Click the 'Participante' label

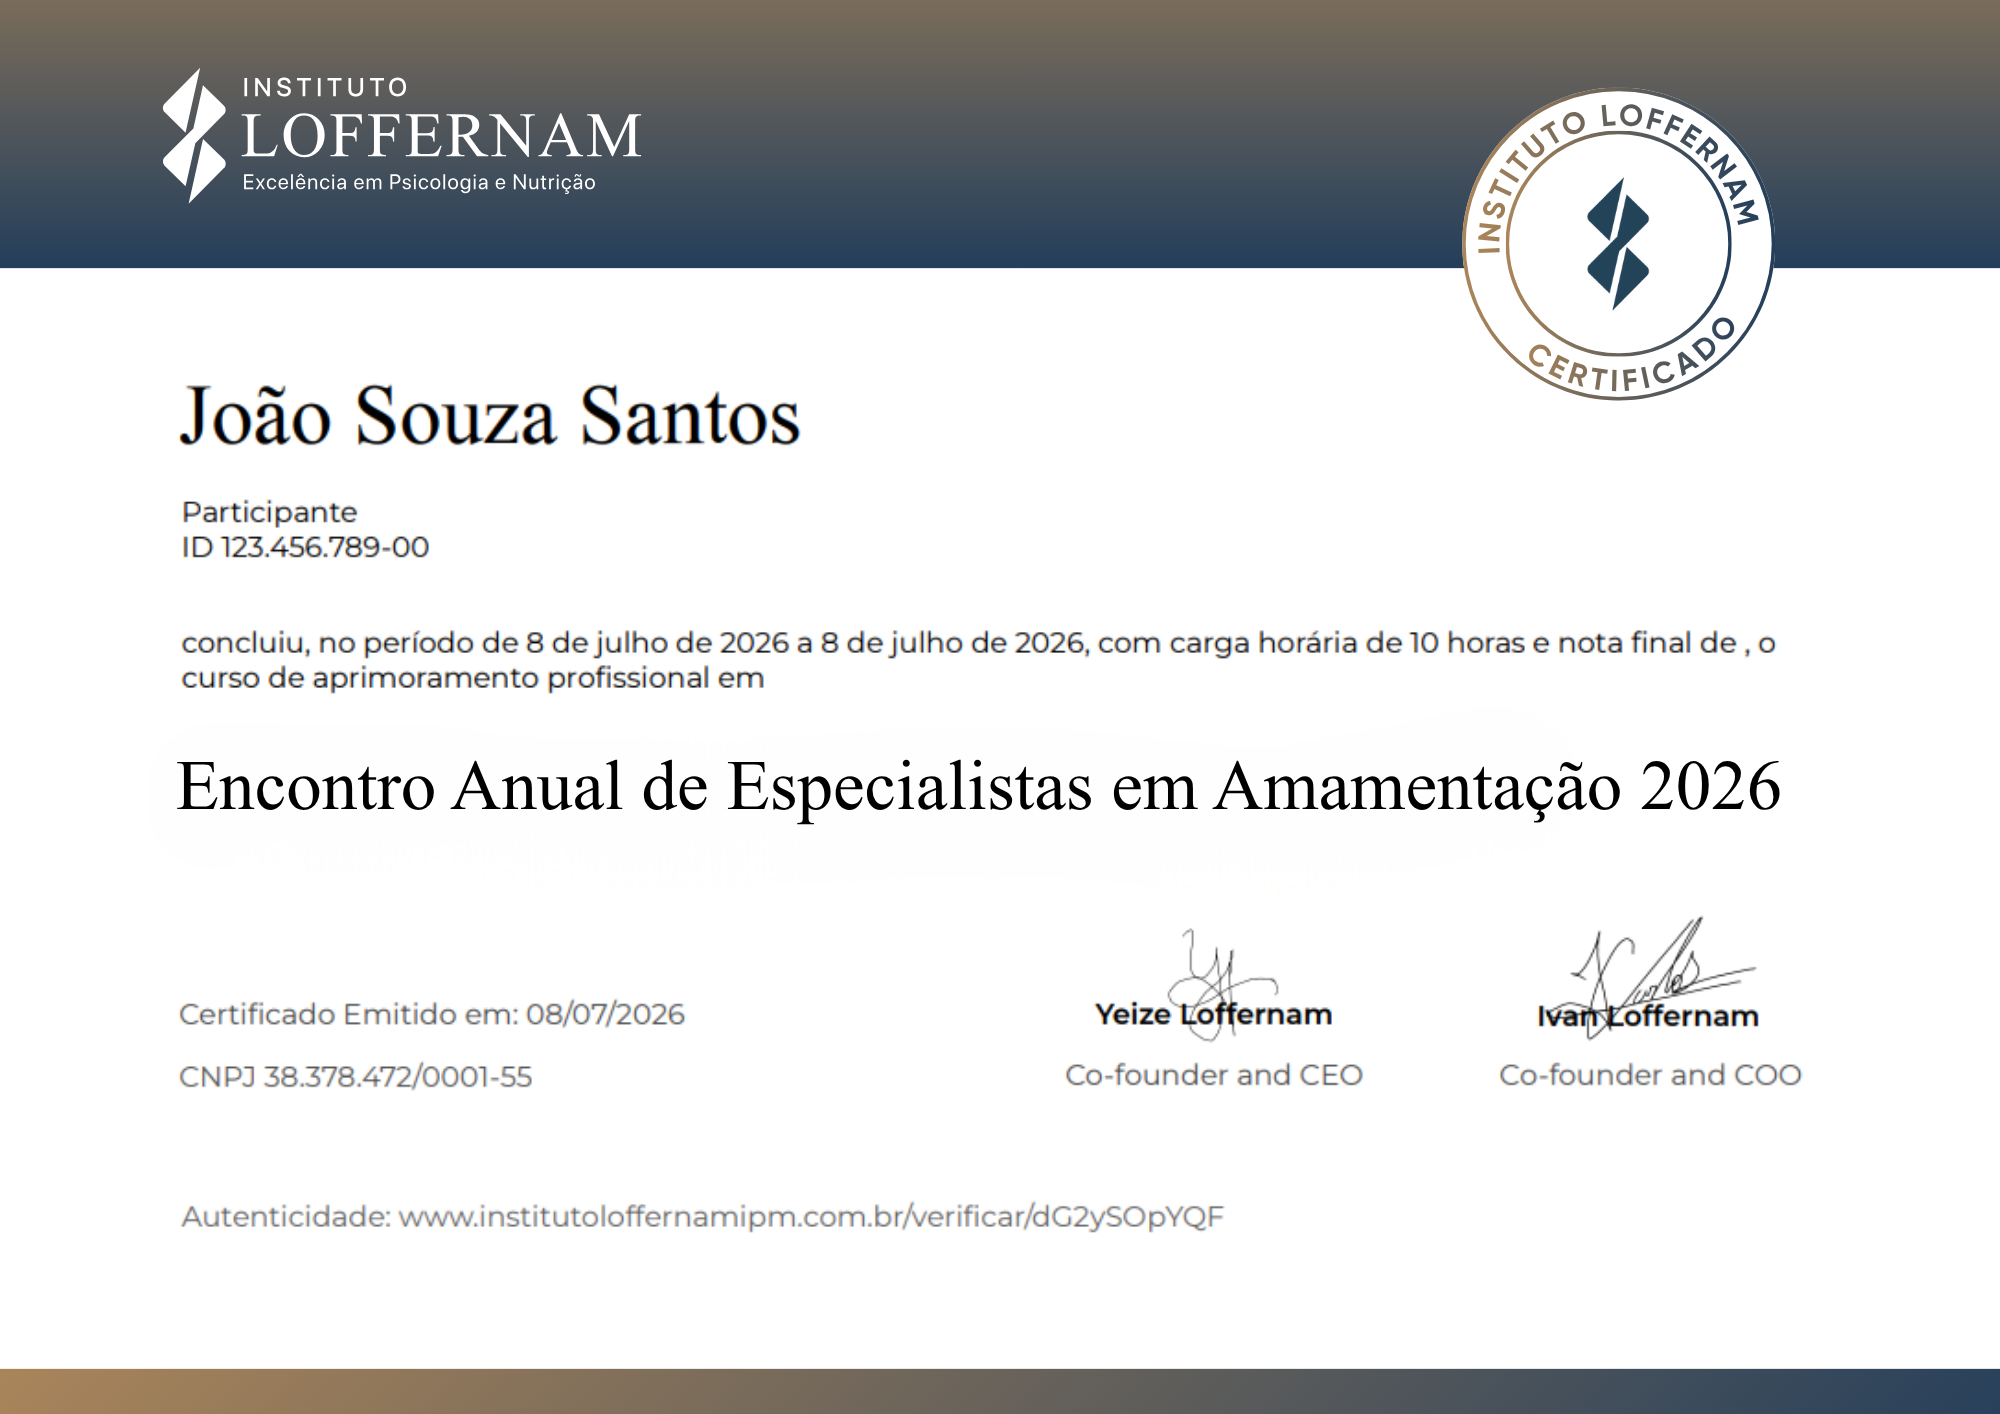(x=269, y=512)
